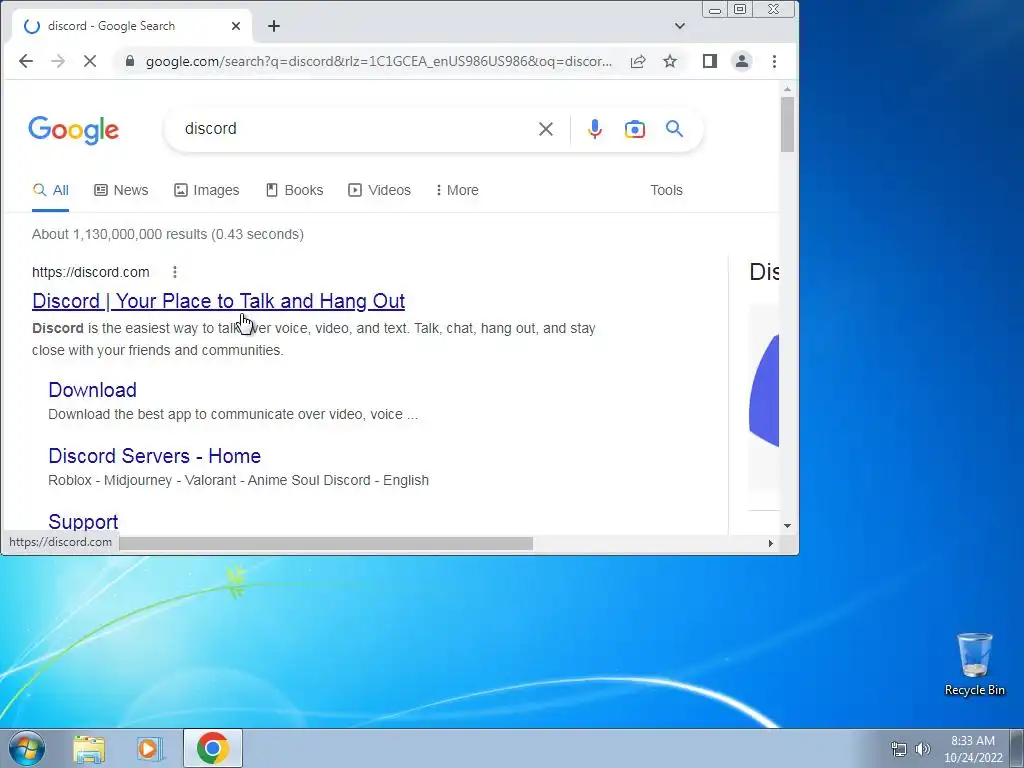This screenshot has height=768, width=1024.
Task: Click the https://discord.com URL text
Action: 91,272
